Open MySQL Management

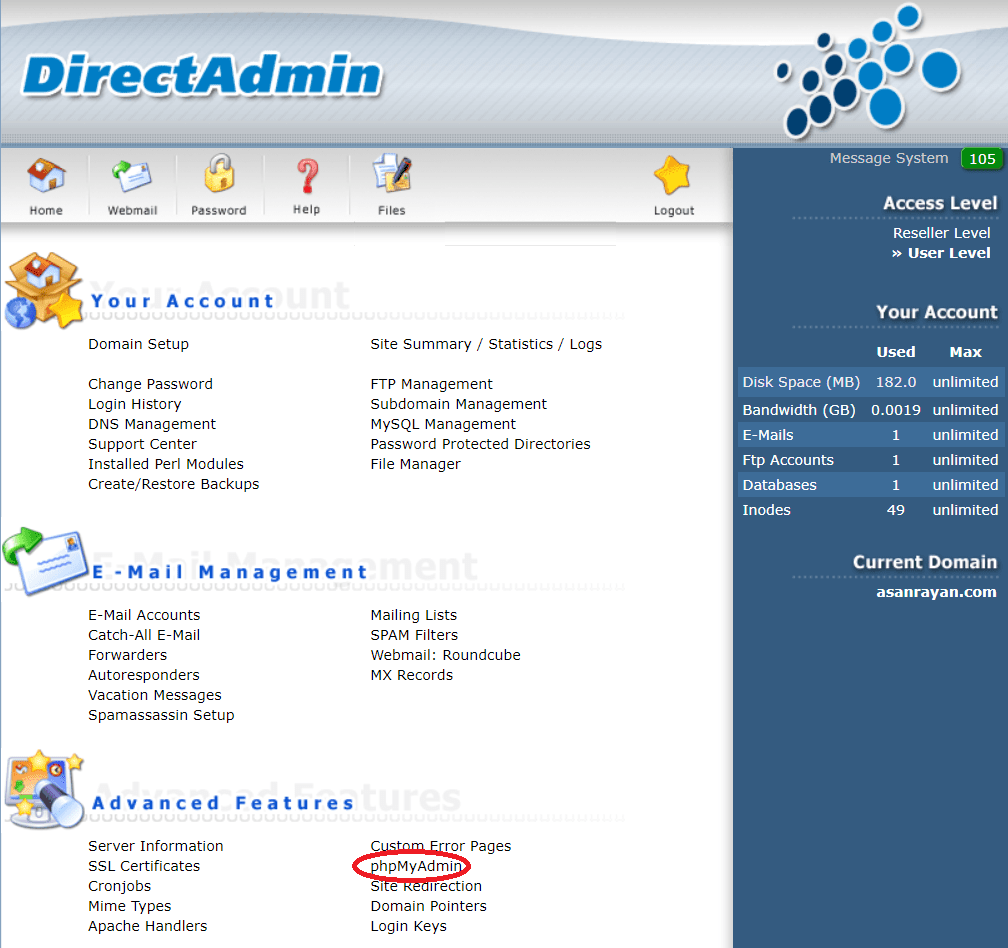pos(443,424)
